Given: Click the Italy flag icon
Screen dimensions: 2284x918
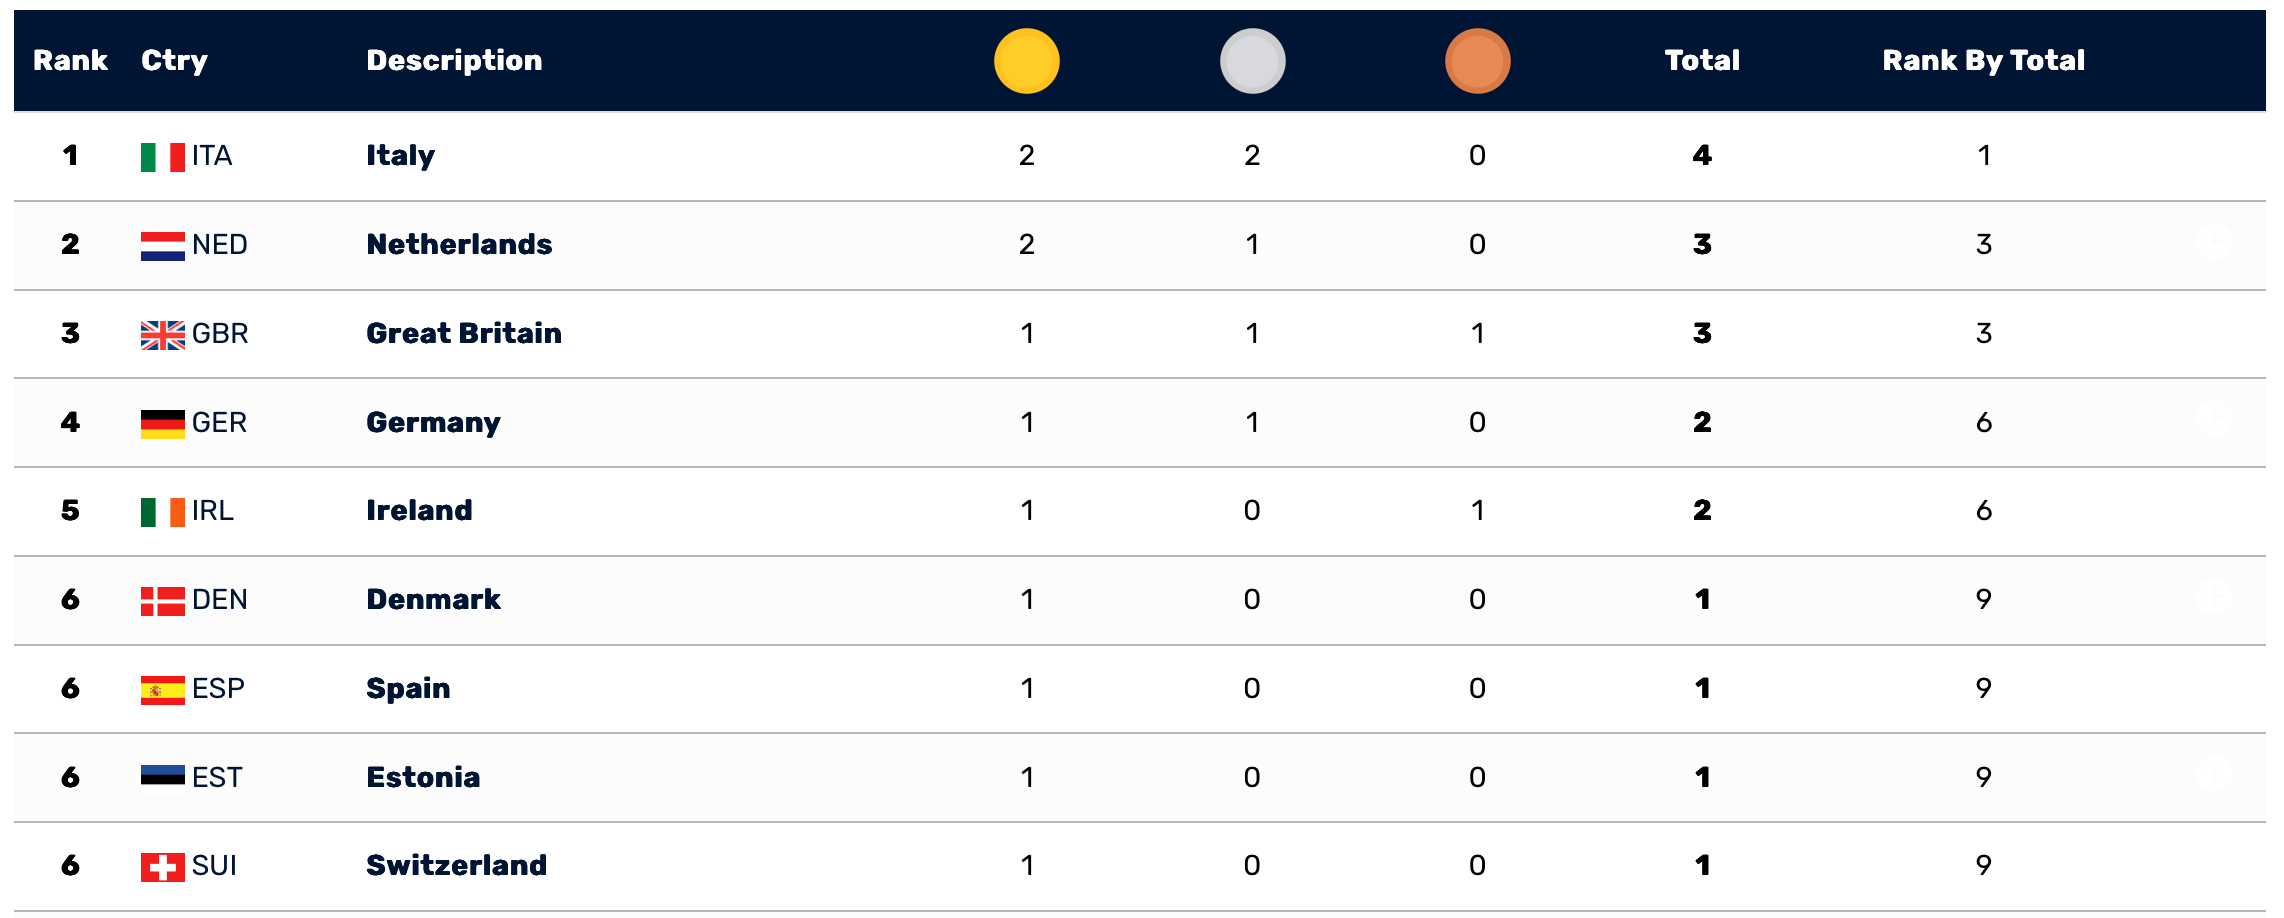Looking at the screenshot, I should pos(162,157).
